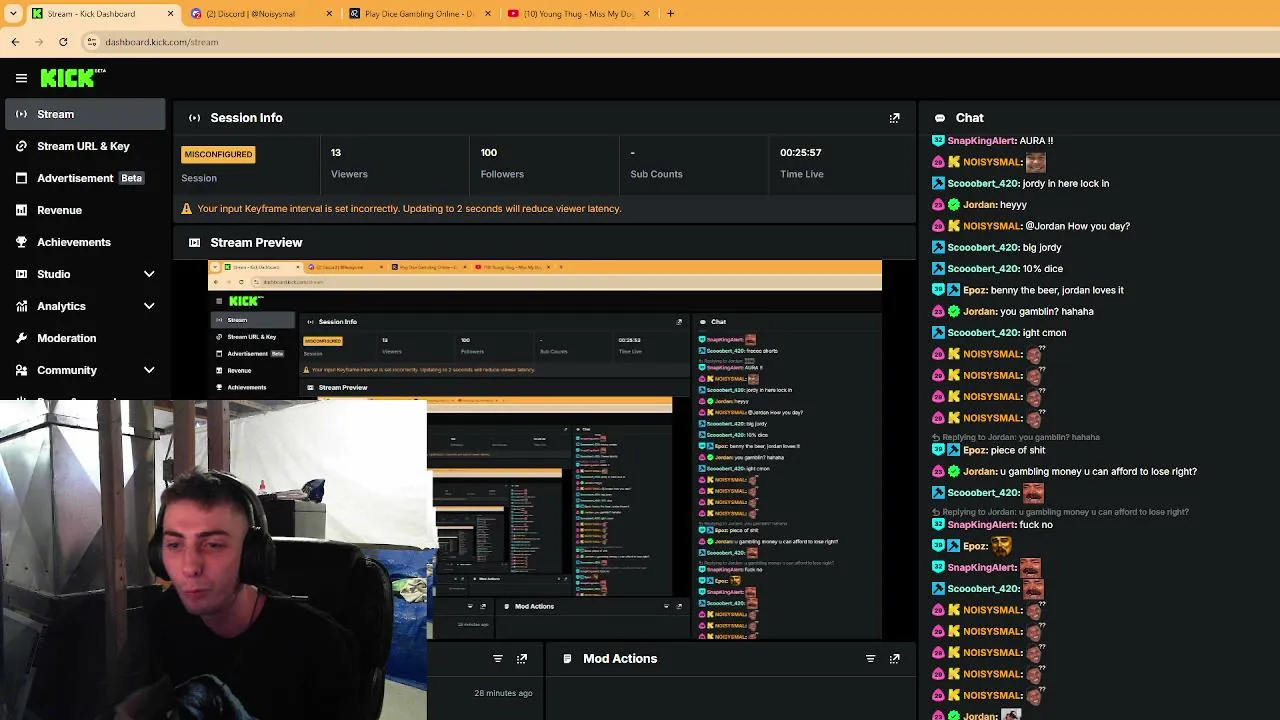Select Stream in the sidebar
Viewport: 1280px width, 720px height.
coord(84,114)
